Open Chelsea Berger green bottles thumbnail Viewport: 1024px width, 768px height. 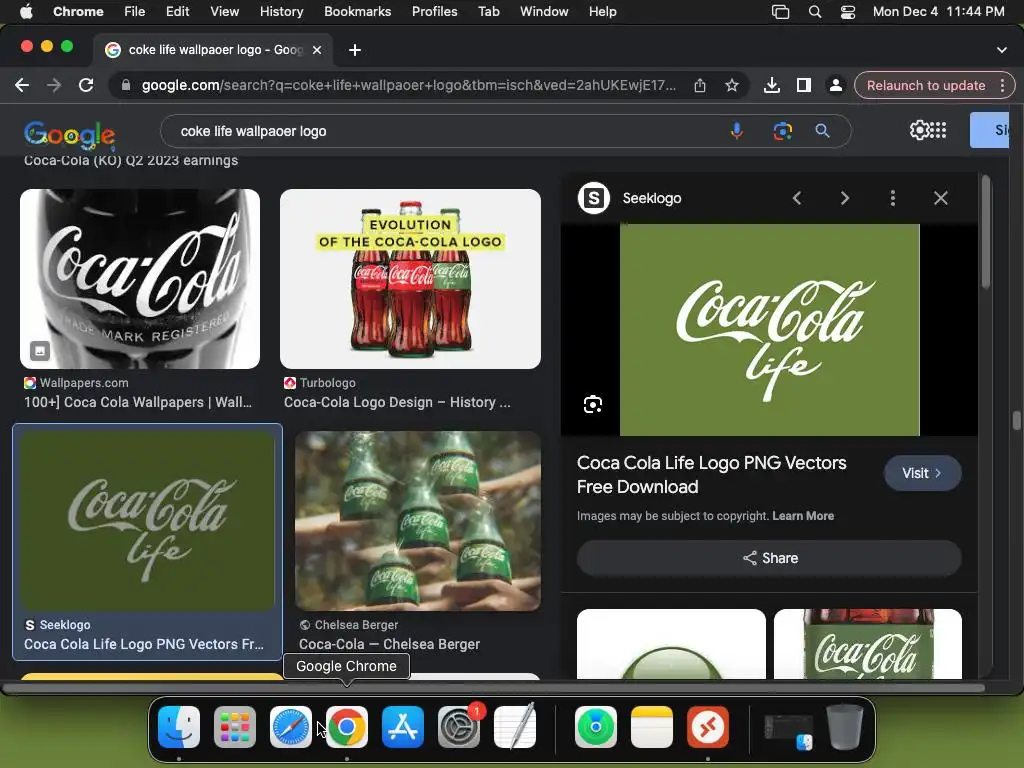pos(418,520)
